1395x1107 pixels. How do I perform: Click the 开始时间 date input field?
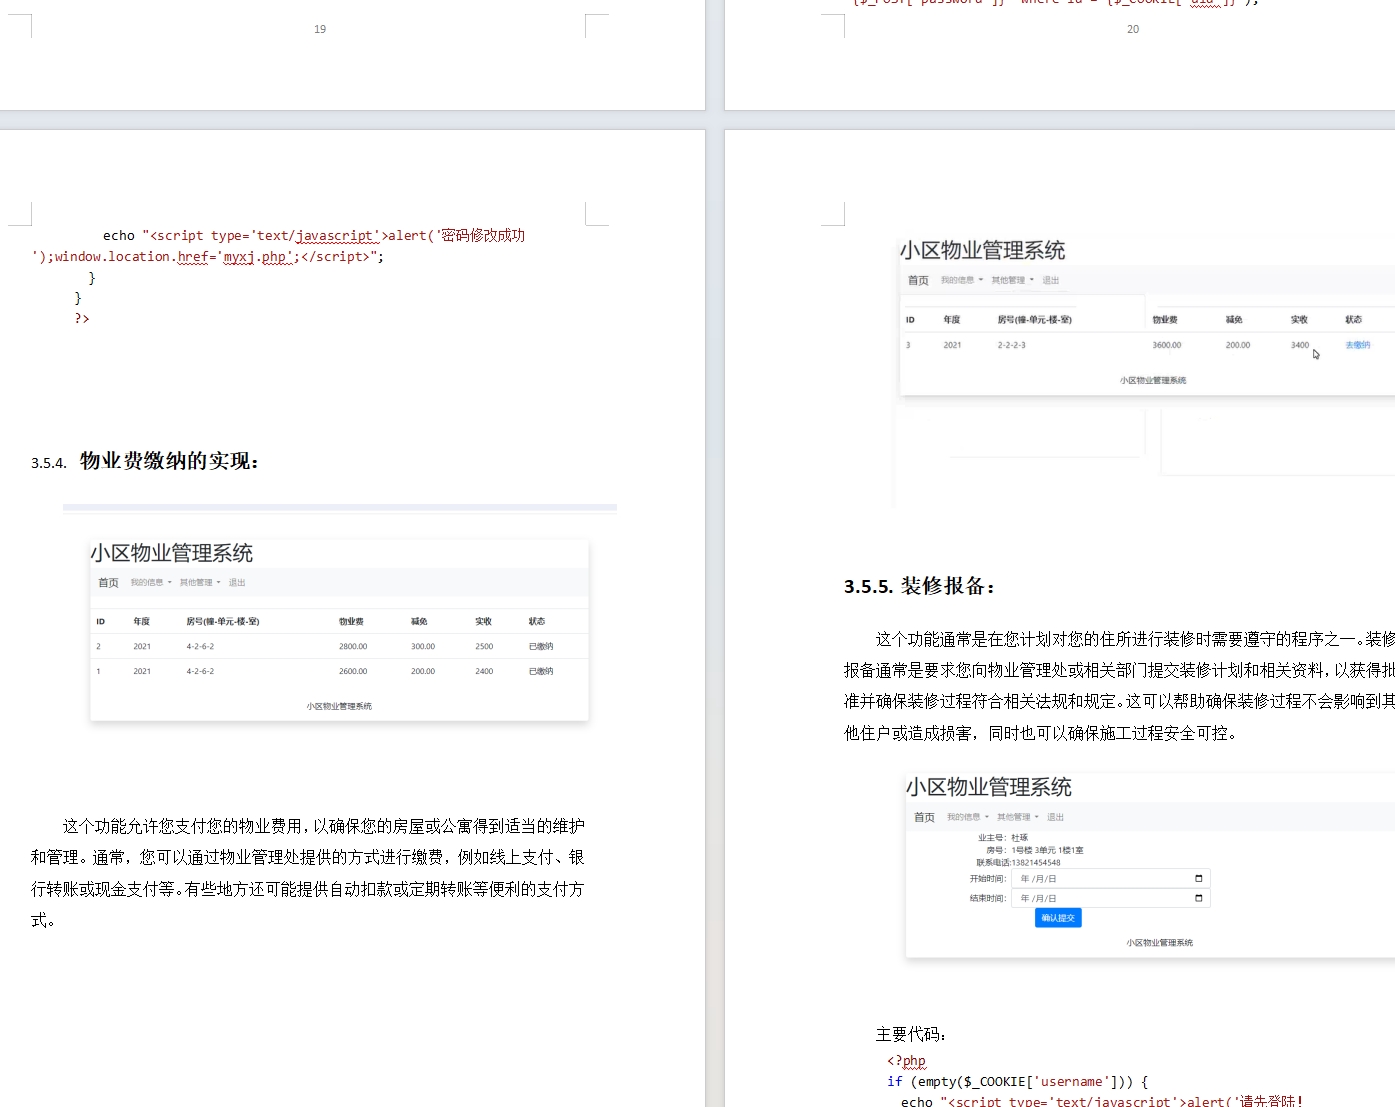point(1111,879)
